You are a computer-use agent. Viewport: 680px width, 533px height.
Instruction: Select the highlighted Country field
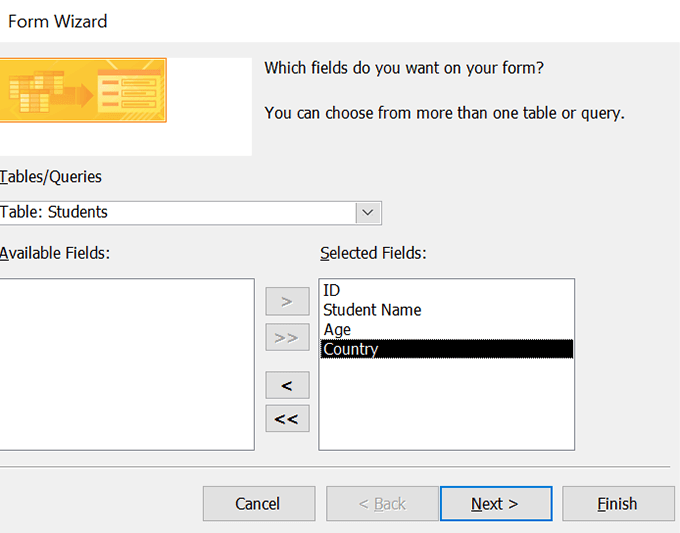click(350, 349)
